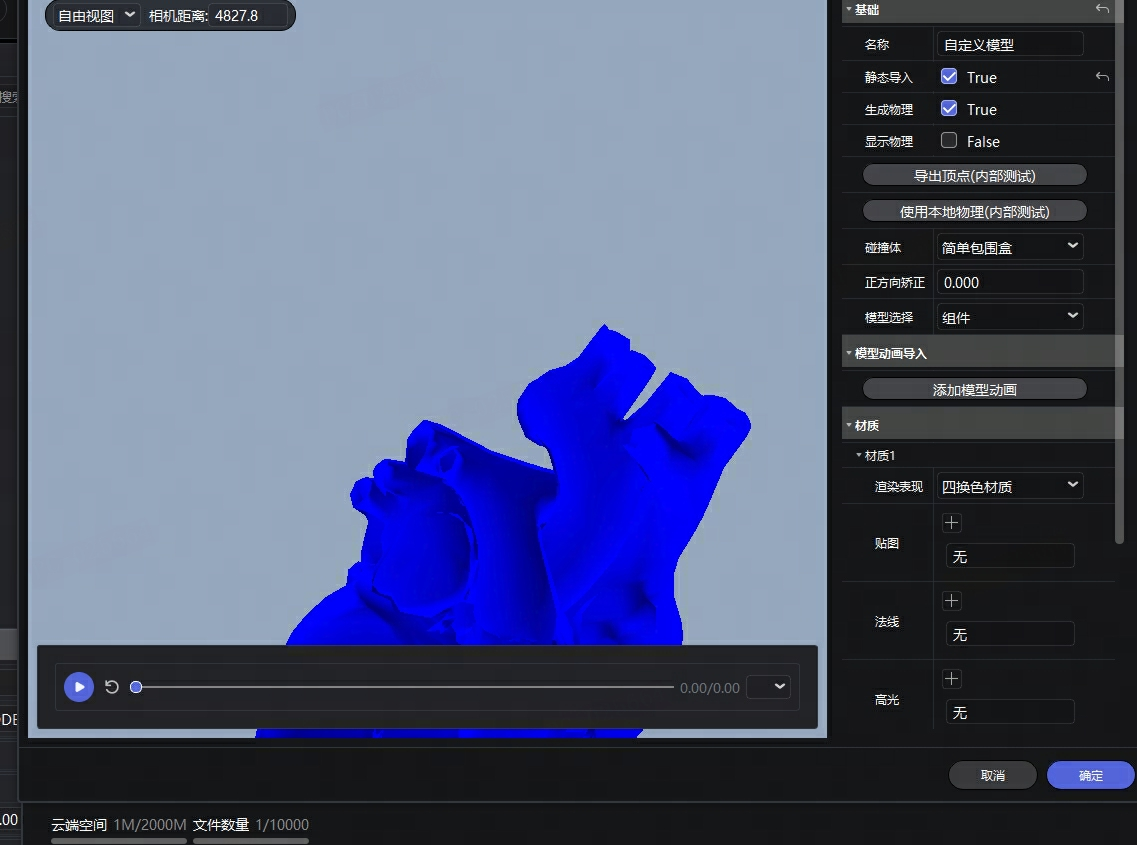Click the animation timeline slider handle
This screenshot has height=845, width=1137.
coord(136,687)
